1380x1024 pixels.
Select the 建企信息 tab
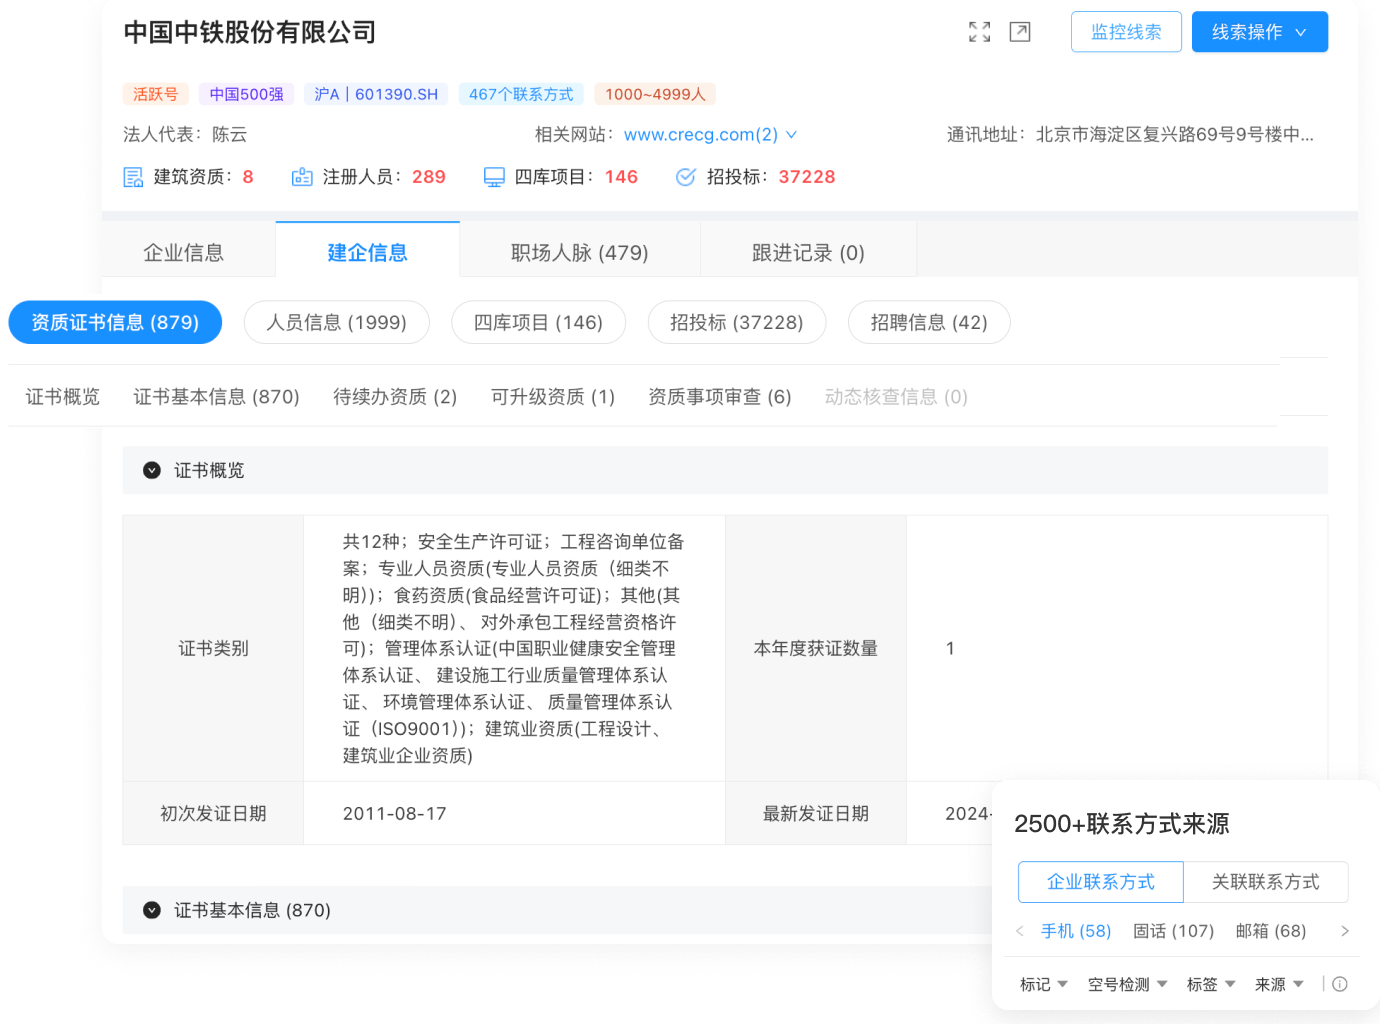pos(367,252)
